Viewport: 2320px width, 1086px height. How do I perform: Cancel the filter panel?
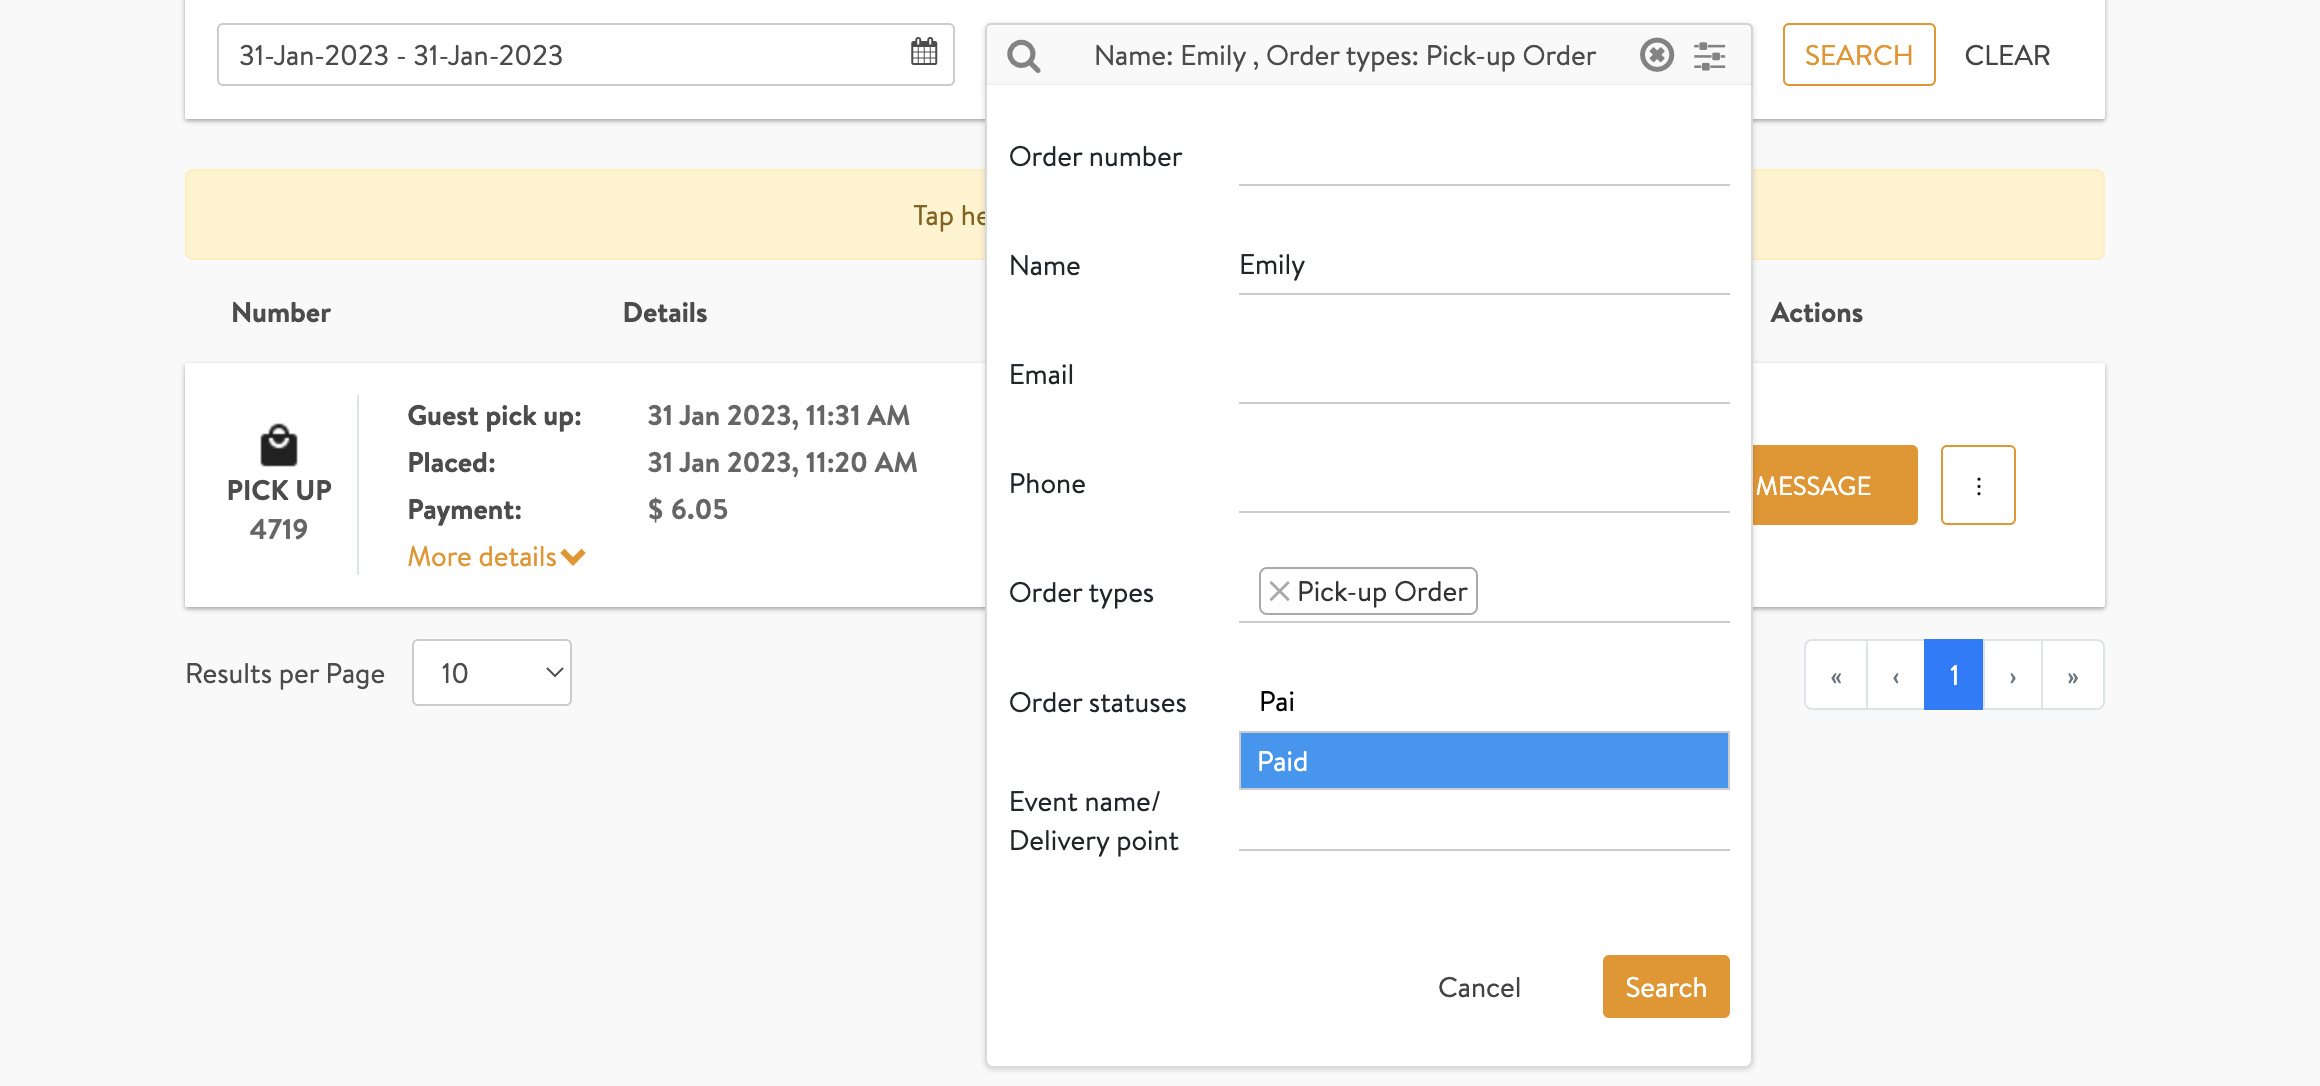tap(1478, 987)
